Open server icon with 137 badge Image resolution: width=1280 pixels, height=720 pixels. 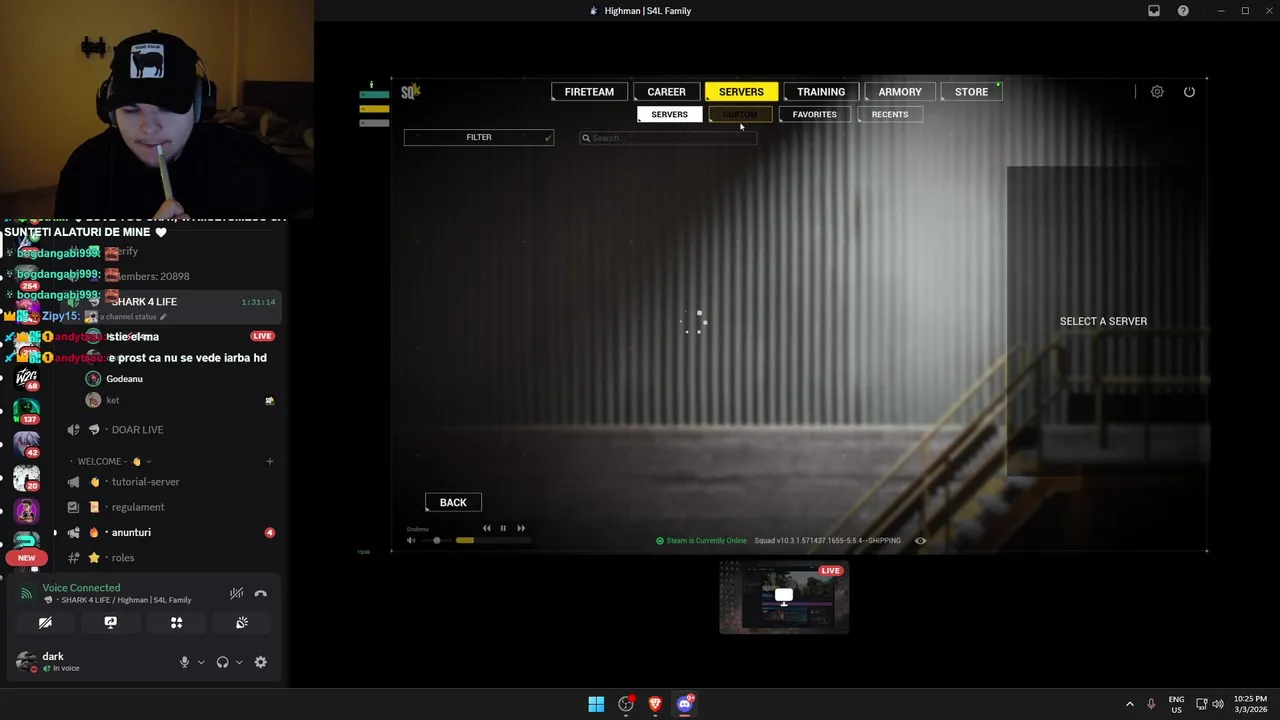click(26, 410)
